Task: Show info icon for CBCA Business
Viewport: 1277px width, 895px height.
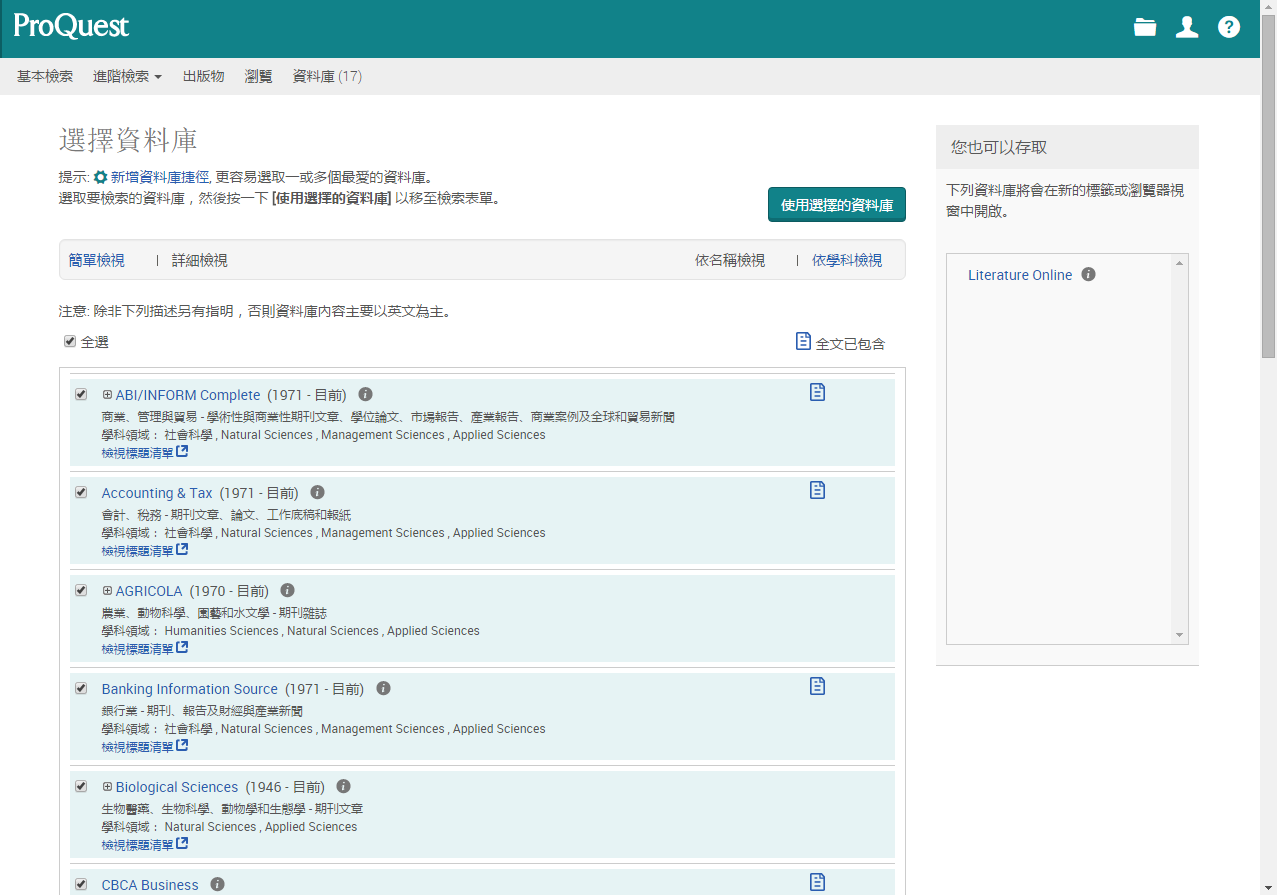Action: pyautogui.click(x=218, y=884)
